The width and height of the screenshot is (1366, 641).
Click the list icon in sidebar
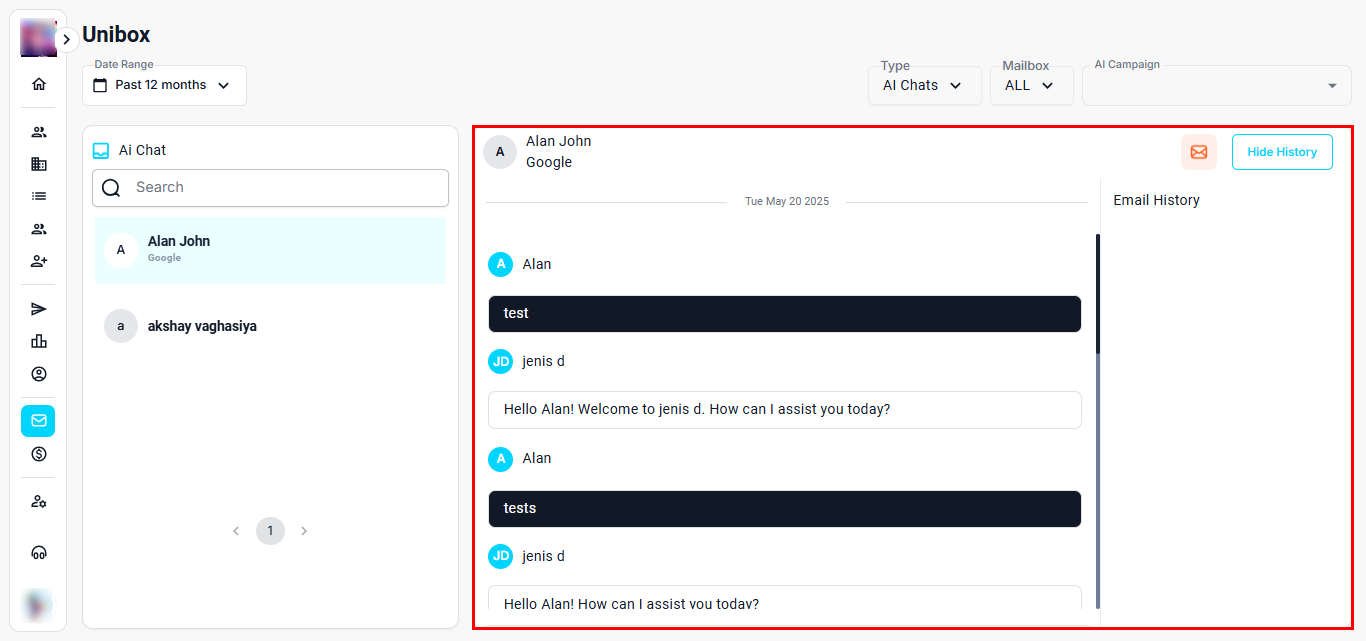click(39, 196)
